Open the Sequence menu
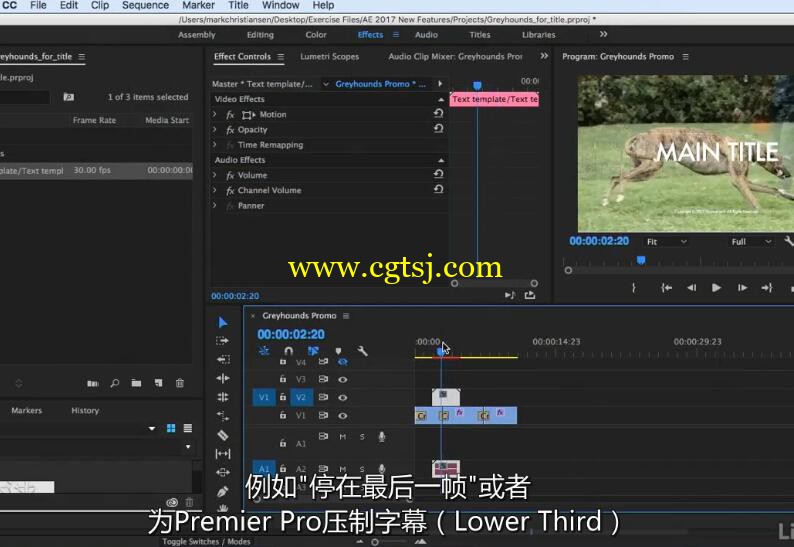794x547 pixels. tap(145, 6)
